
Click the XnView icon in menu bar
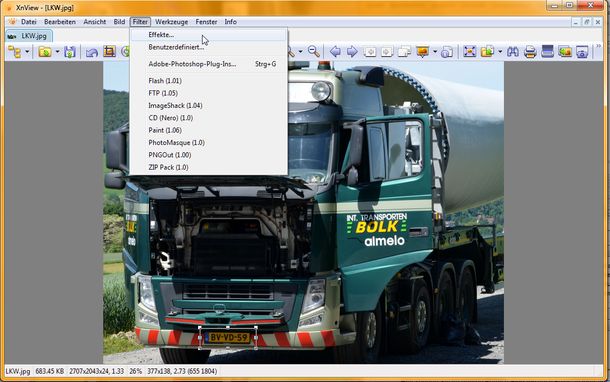pos(12,22)
